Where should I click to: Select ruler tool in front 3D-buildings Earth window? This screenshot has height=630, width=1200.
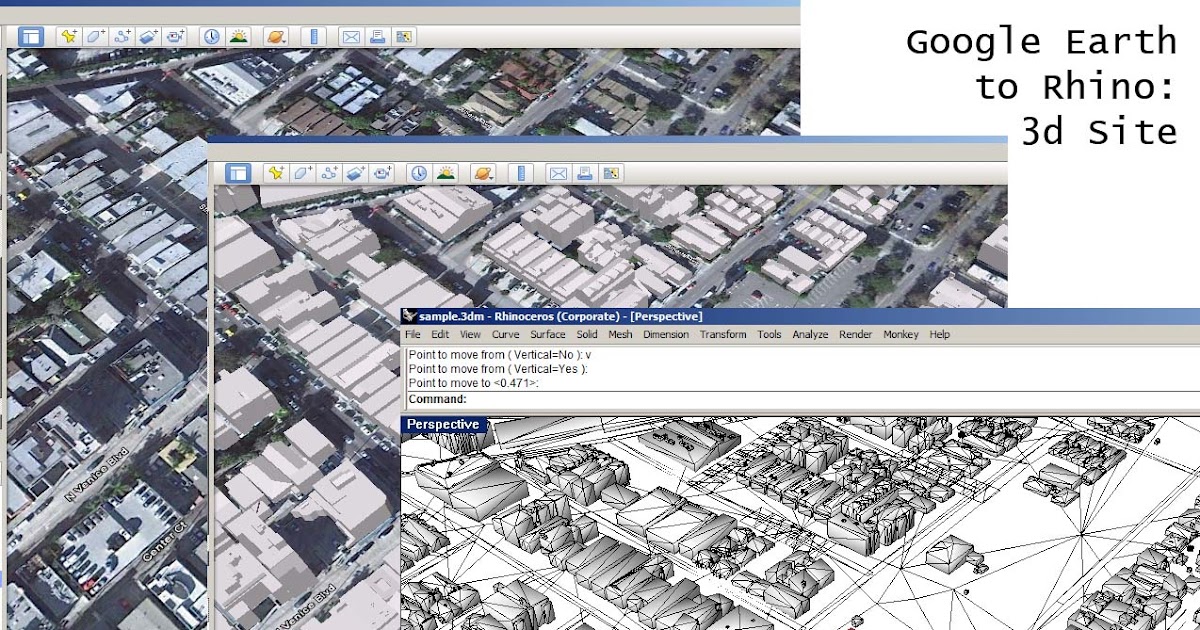tap(523, 173)
